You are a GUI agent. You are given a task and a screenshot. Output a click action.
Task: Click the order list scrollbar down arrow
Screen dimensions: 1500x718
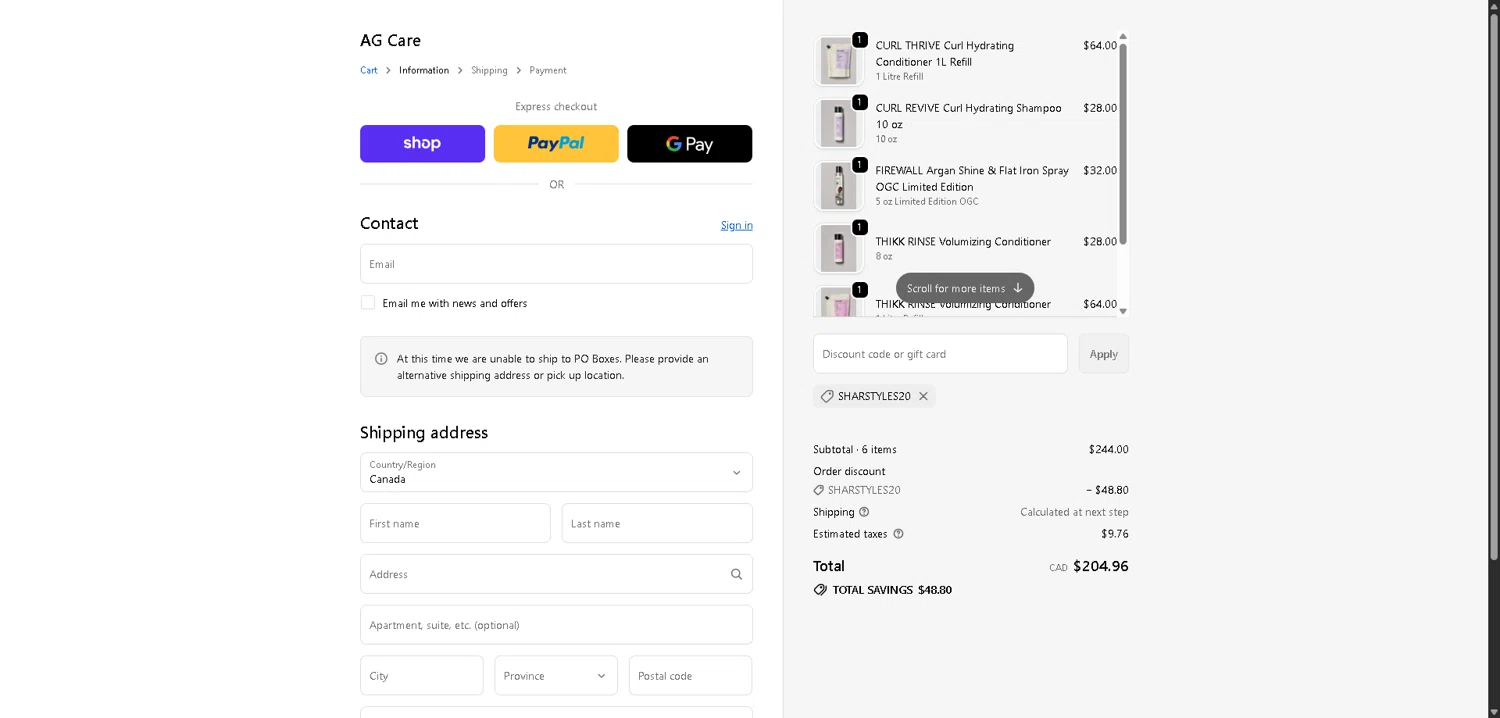(1123, 311)
